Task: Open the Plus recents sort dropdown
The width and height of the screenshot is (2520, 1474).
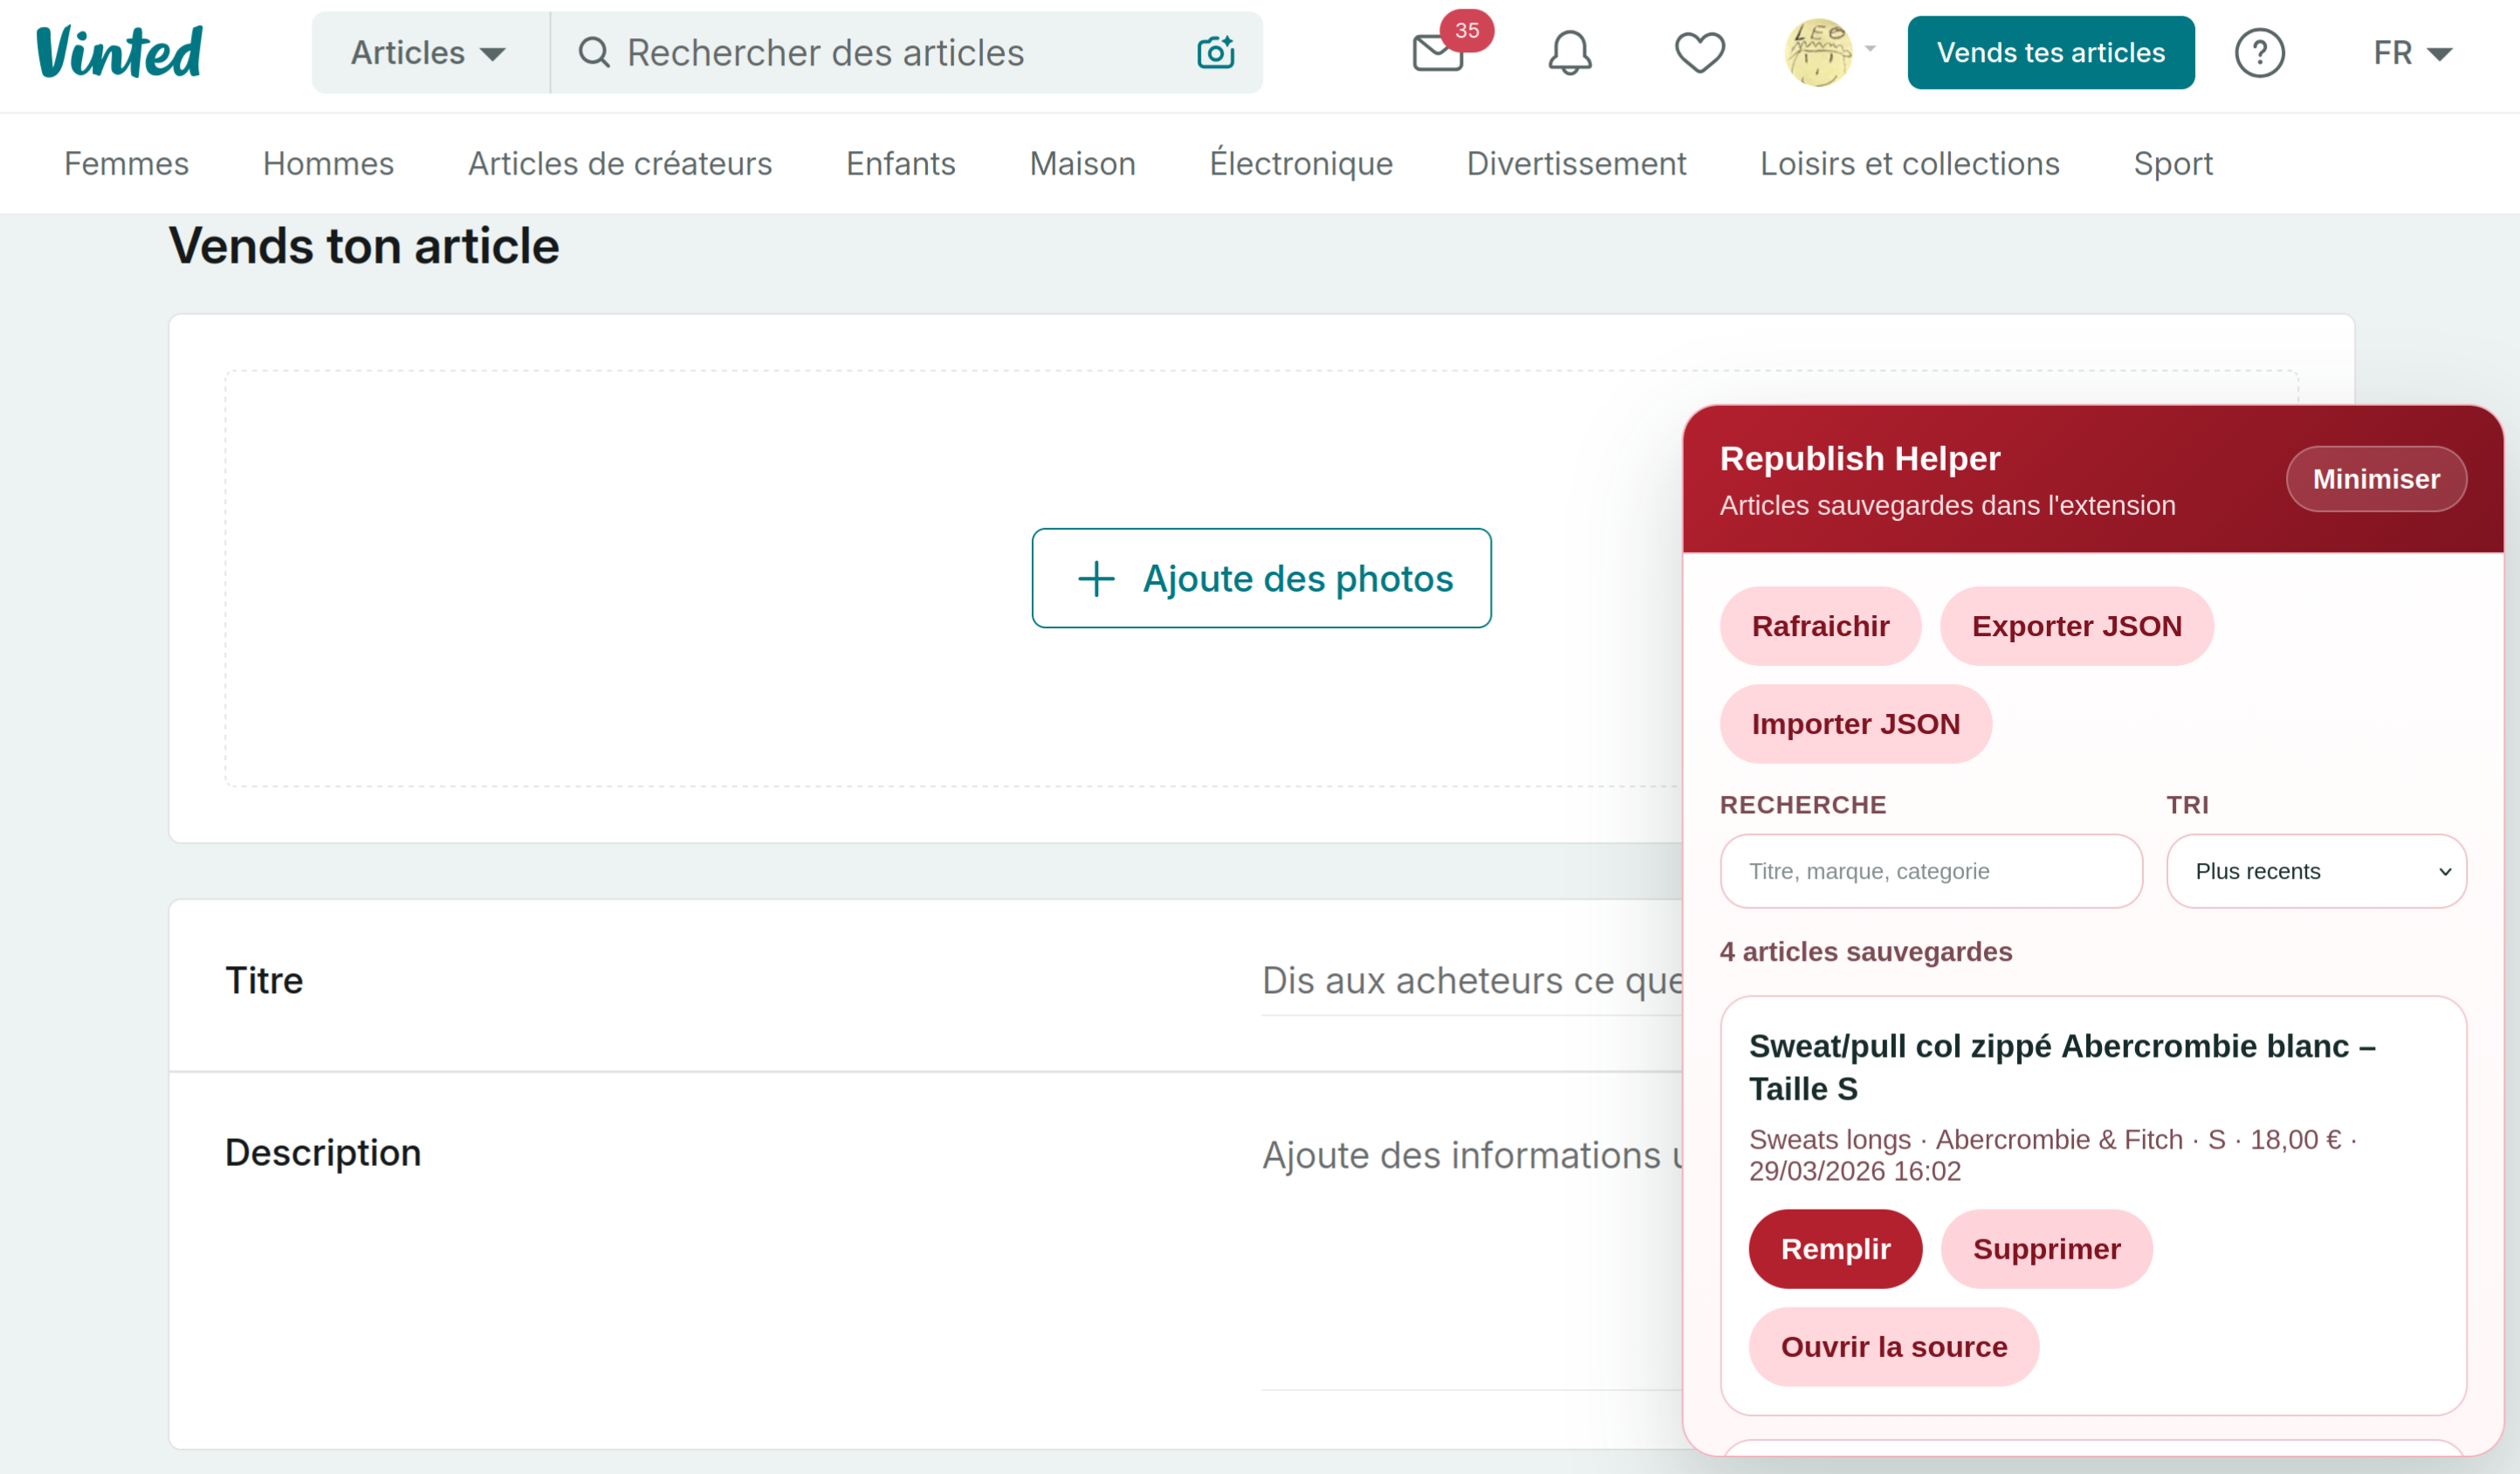Action: click(2316, 871)
